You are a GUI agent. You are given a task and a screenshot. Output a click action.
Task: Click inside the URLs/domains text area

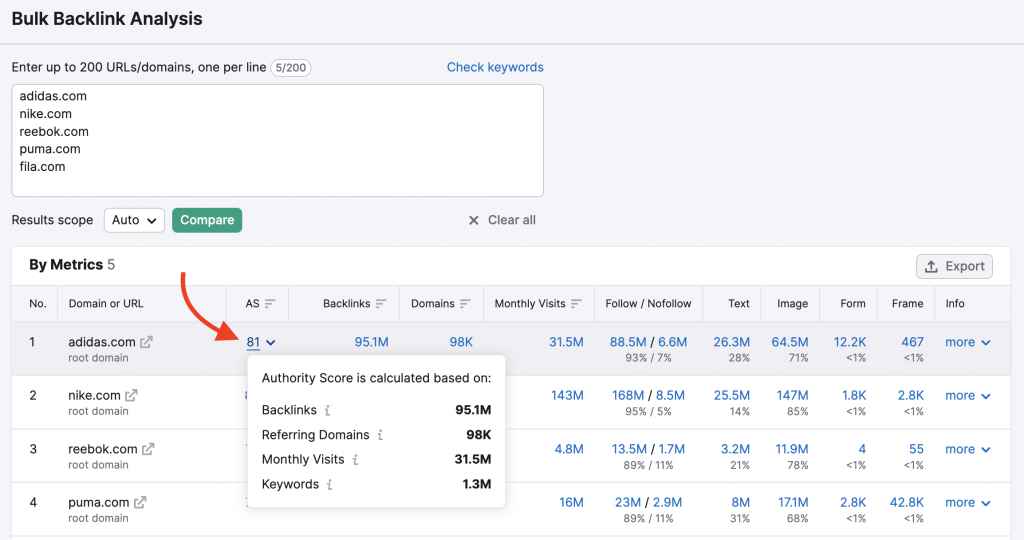coord(278,140)
